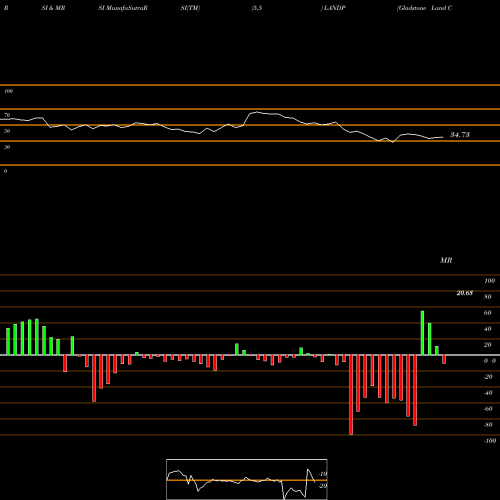Screen dimensions: 500x500
Task: Click the -100 label on MR scale
Action: pos(490,441)
